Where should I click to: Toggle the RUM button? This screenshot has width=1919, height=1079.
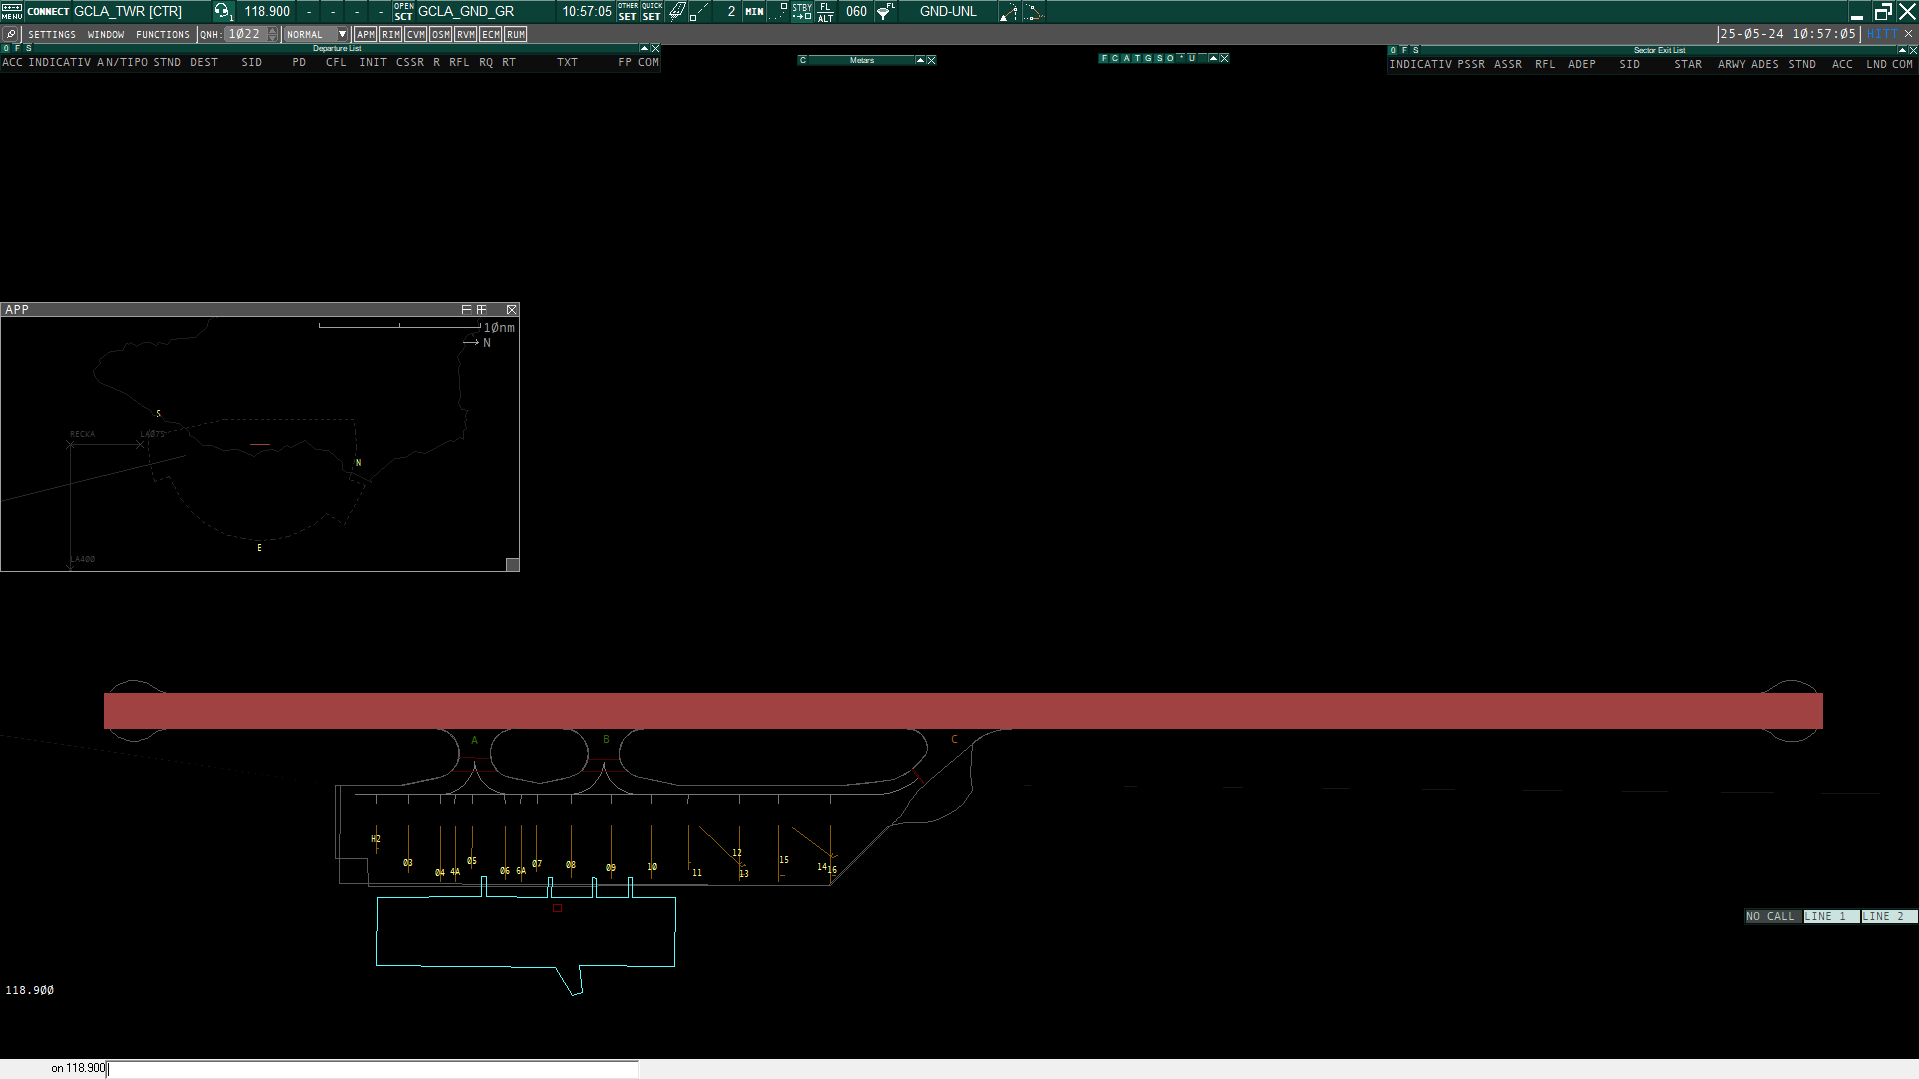[x=516, y=34]
